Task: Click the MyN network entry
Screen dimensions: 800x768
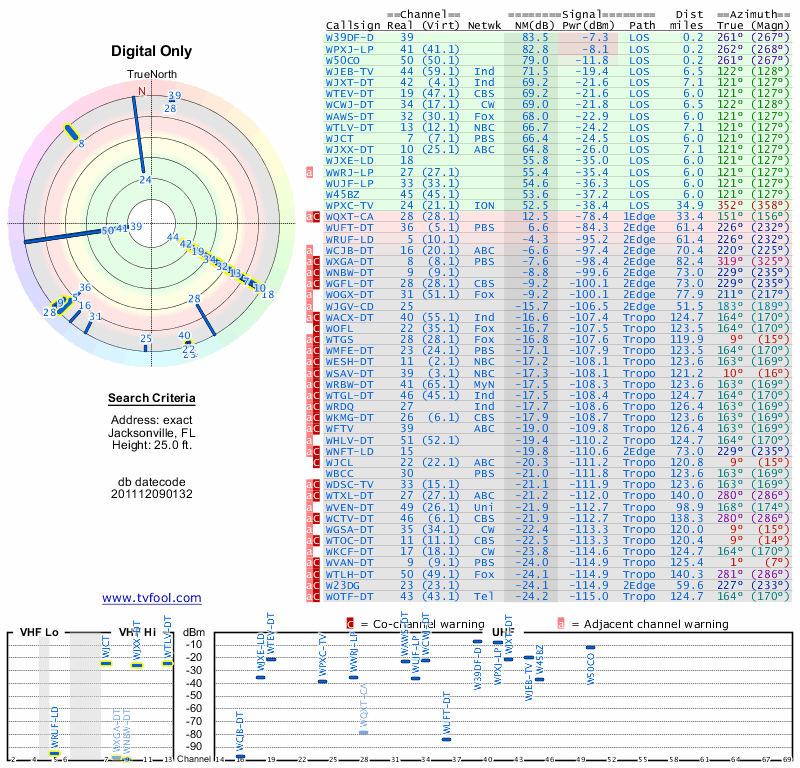Action: tap(484, 385)
